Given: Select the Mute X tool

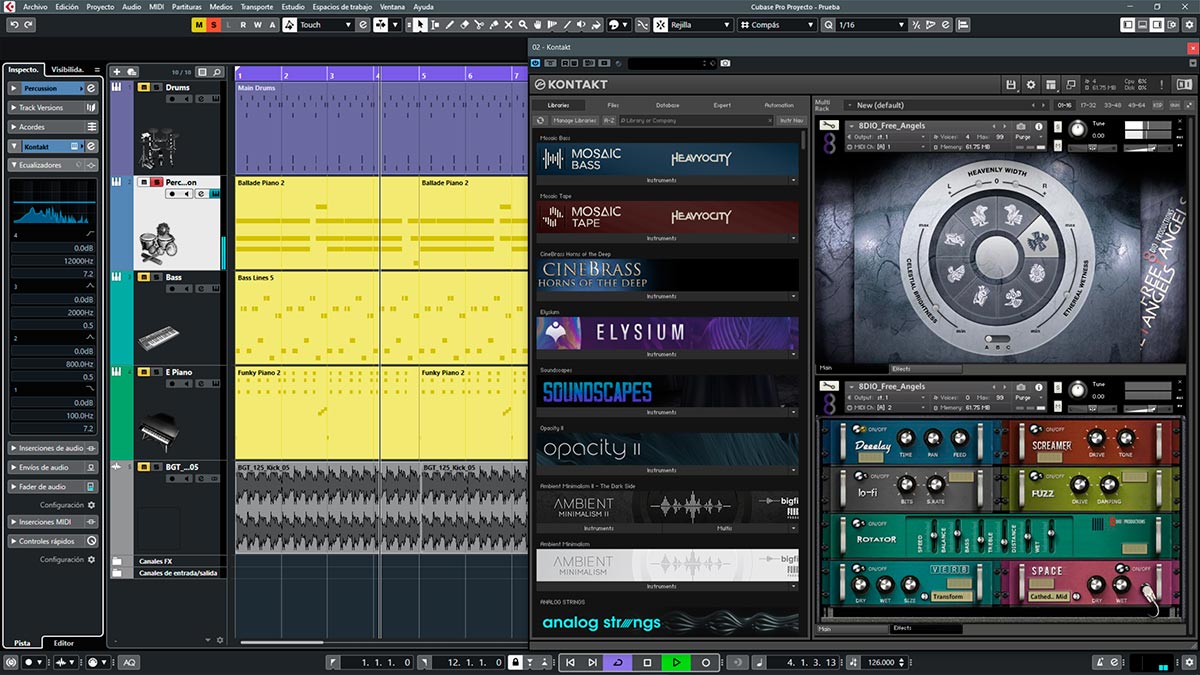Looking at the screenshot, I should [x=508, y=25].
